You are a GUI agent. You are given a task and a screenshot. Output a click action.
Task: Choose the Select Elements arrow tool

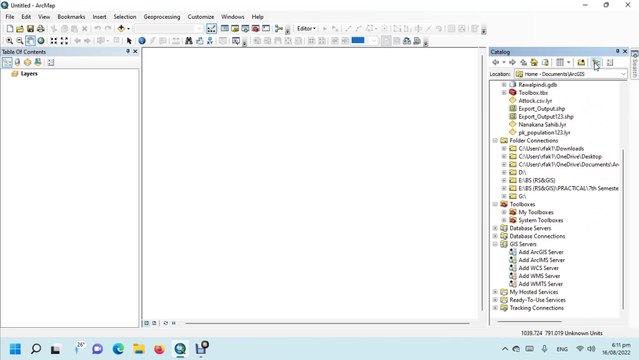point(129,41)
